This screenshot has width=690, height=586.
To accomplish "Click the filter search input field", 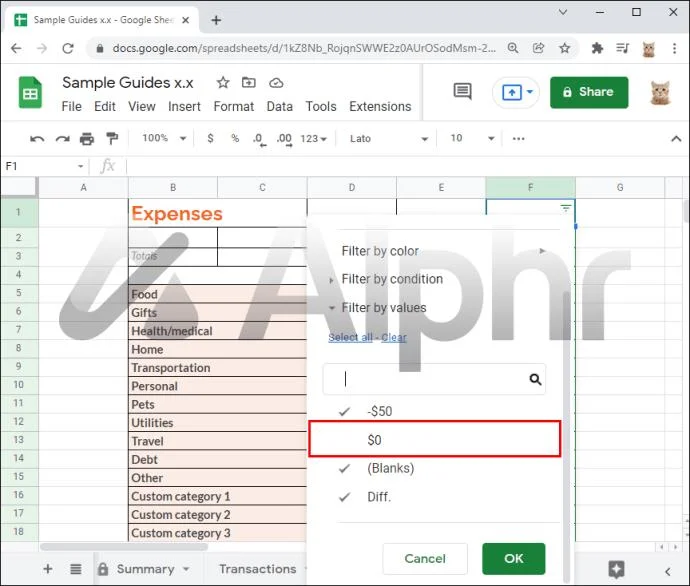I will [434, 379].
